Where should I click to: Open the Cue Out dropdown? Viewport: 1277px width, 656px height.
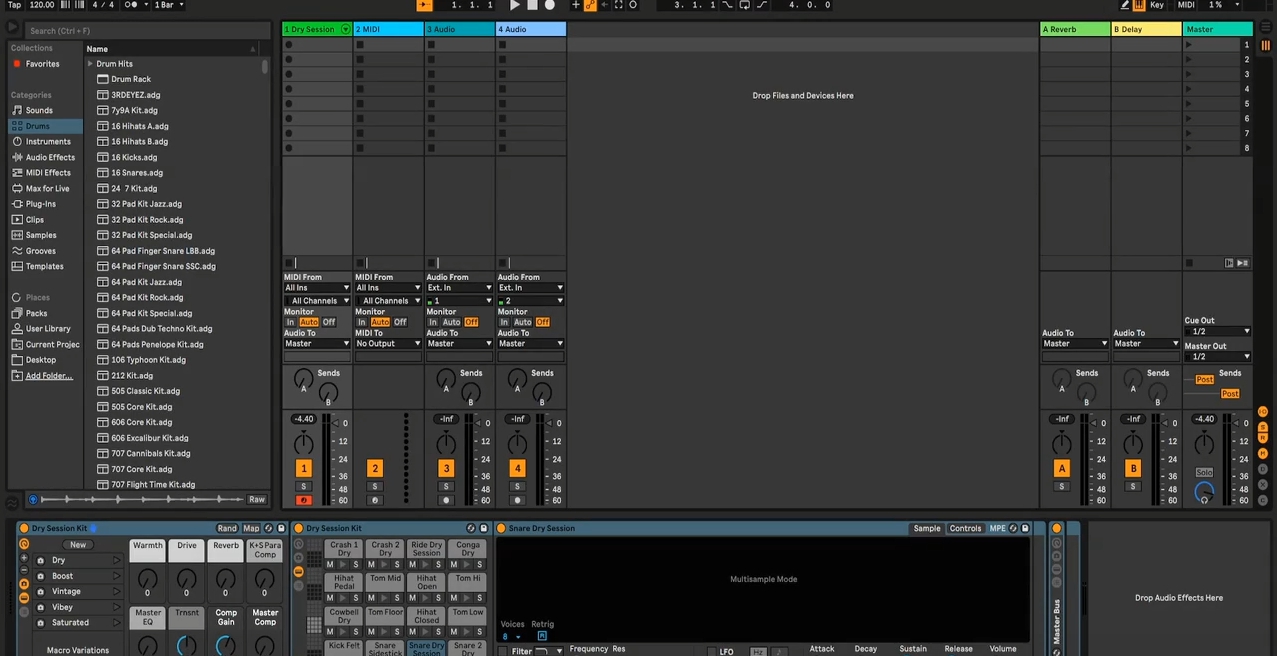click(1217, 332)
